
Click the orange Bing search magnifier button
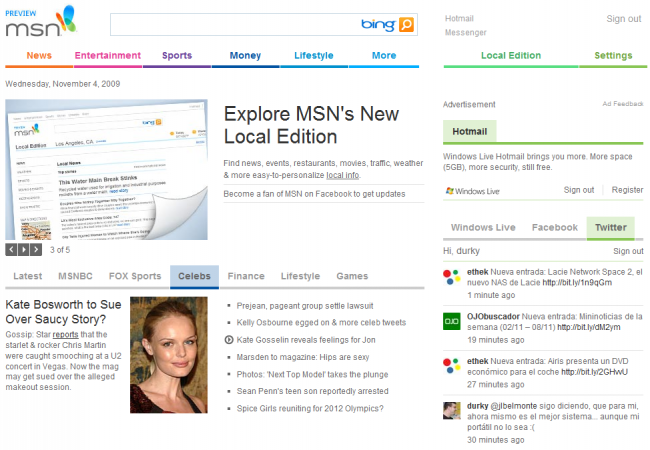[x=406, y=24]
